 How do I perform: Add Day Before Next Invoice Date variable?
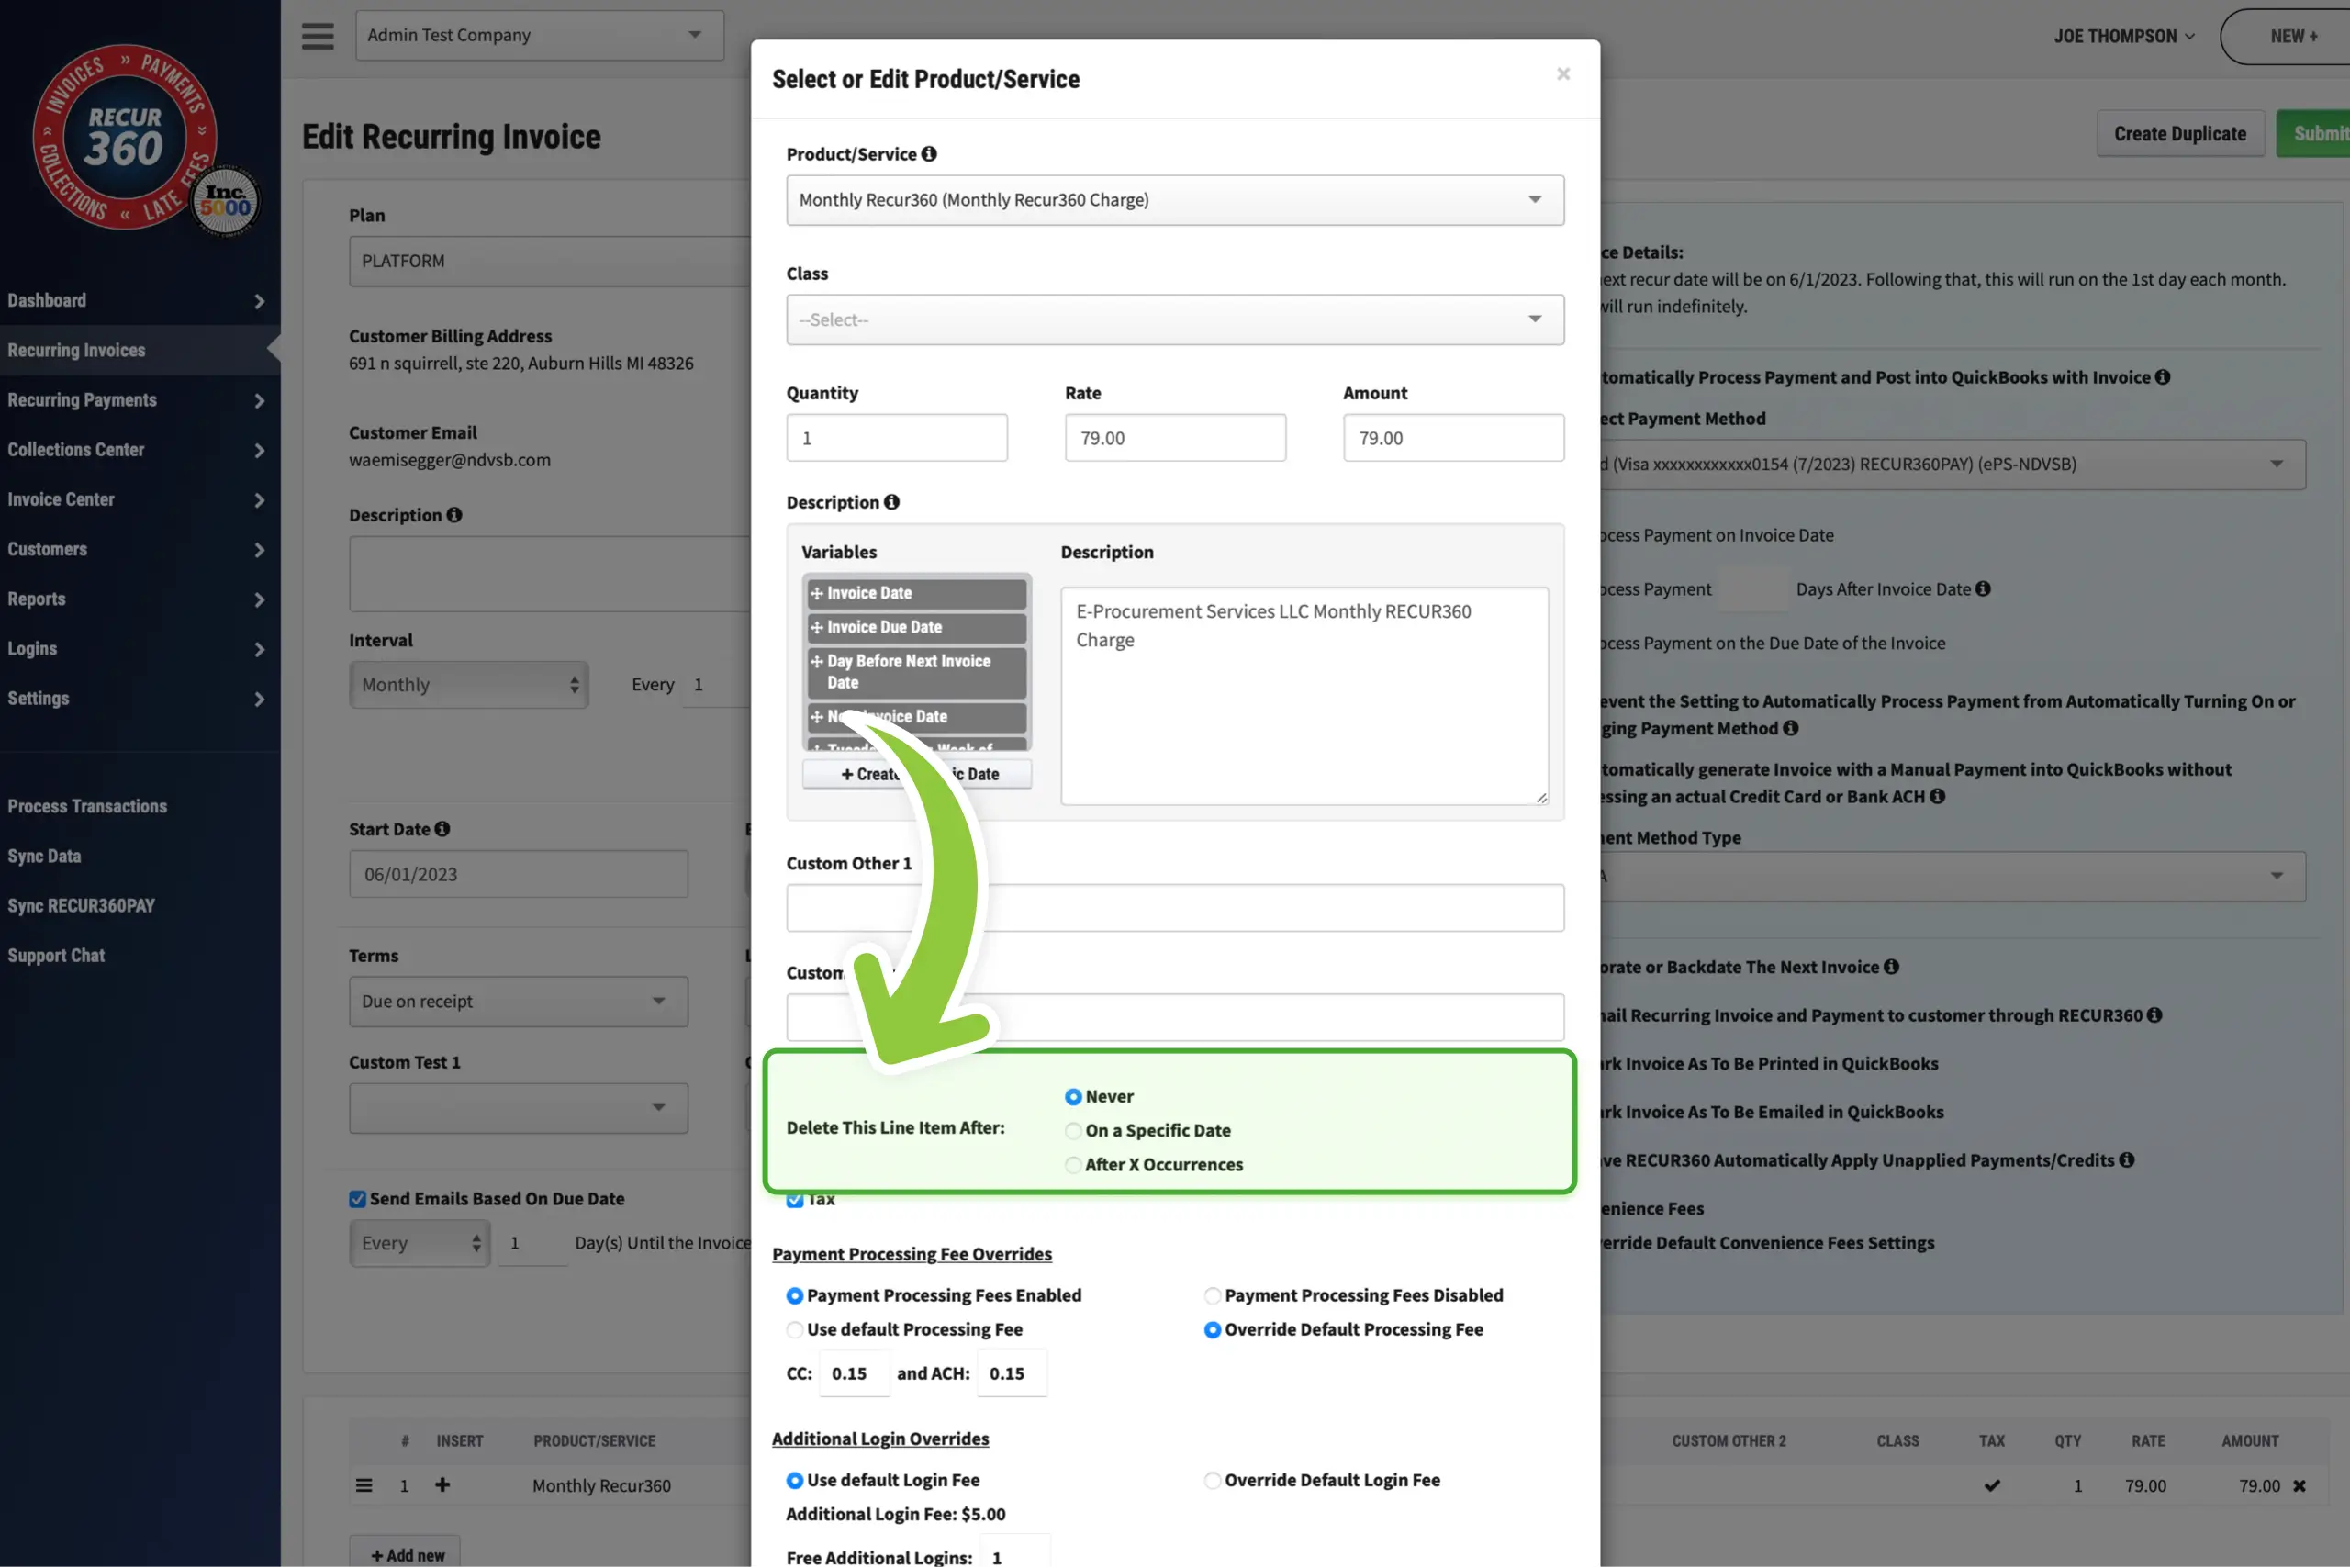917,672
